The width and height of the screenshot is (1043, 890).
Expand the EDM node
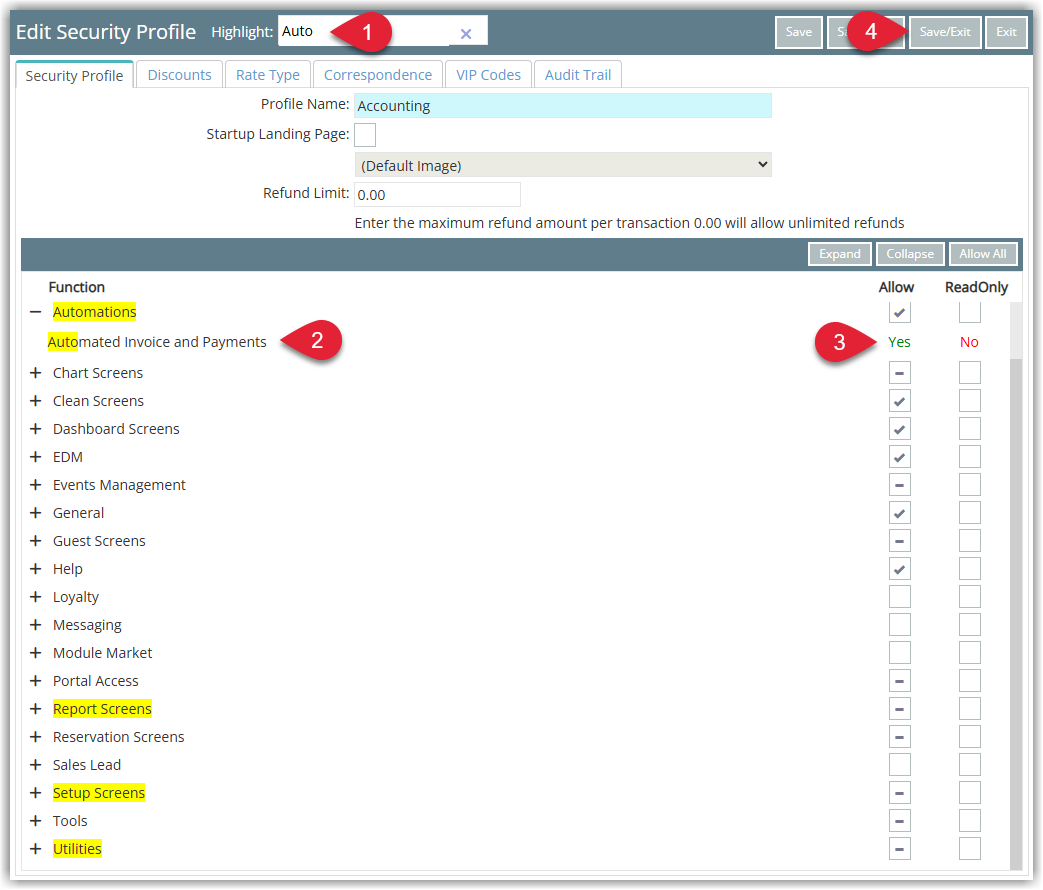coord(36,457)
